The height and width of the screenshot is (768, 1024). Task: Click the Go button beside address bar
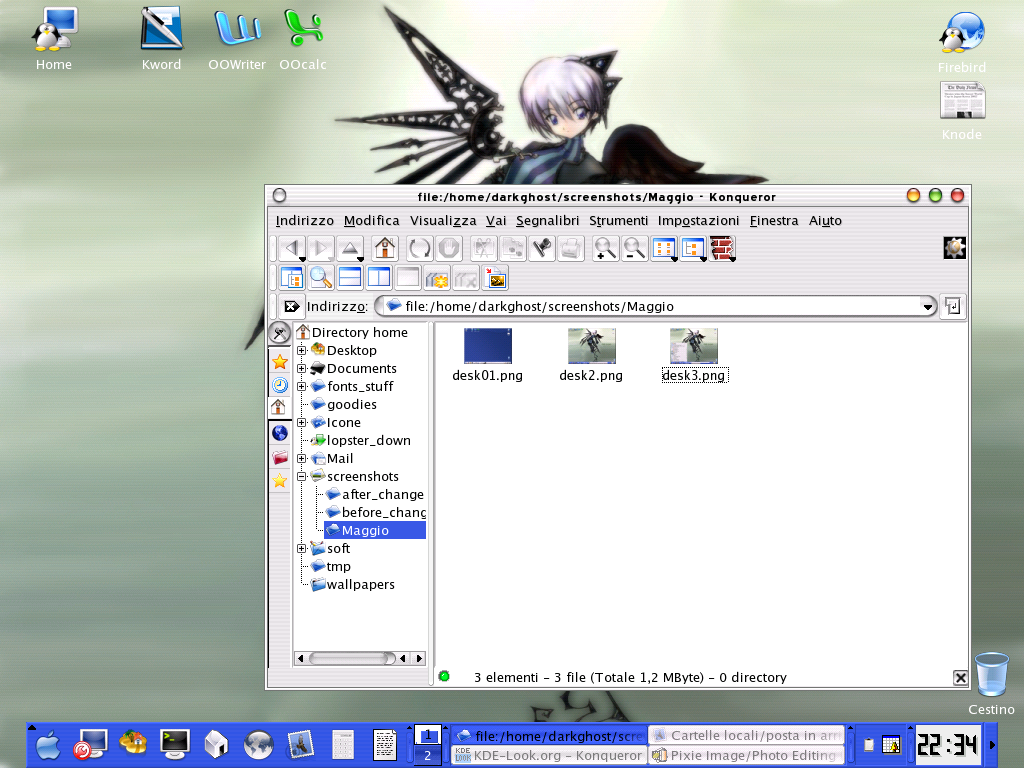tap(953, 306)
